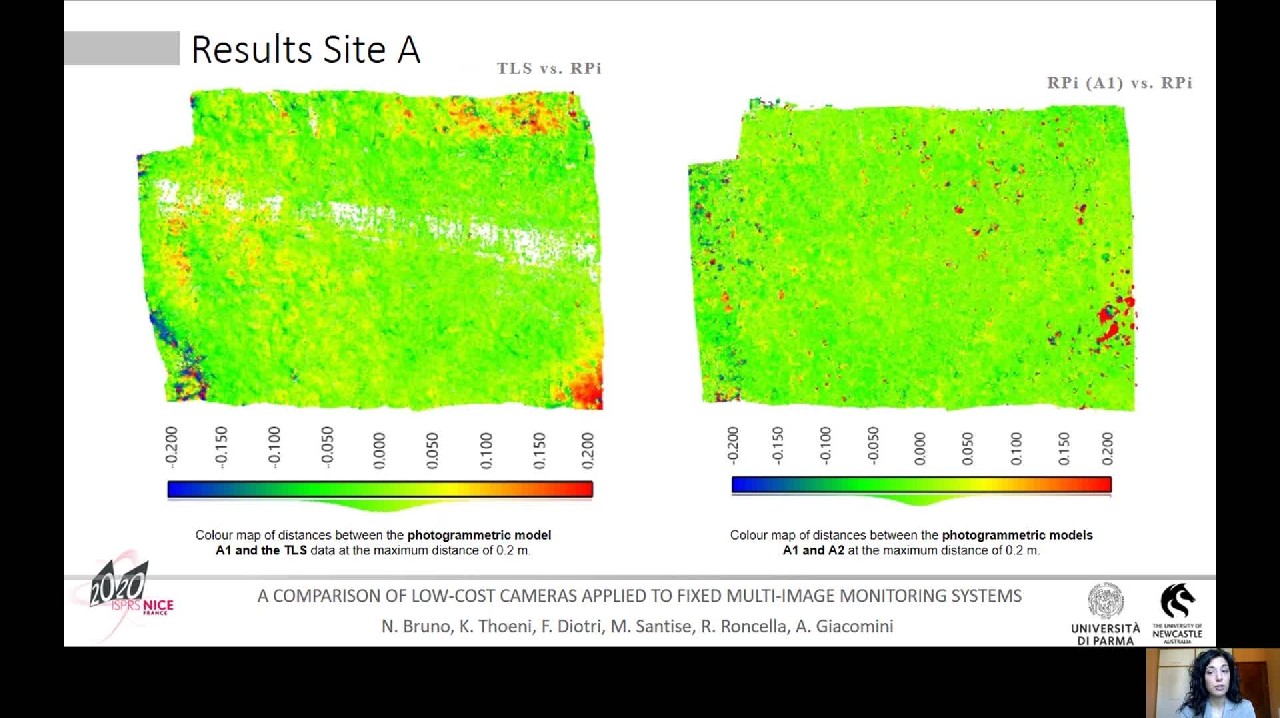
Task: Click the 'RPi (A1) vs. RPi' heading label
Action: (x=1119, y=83)
